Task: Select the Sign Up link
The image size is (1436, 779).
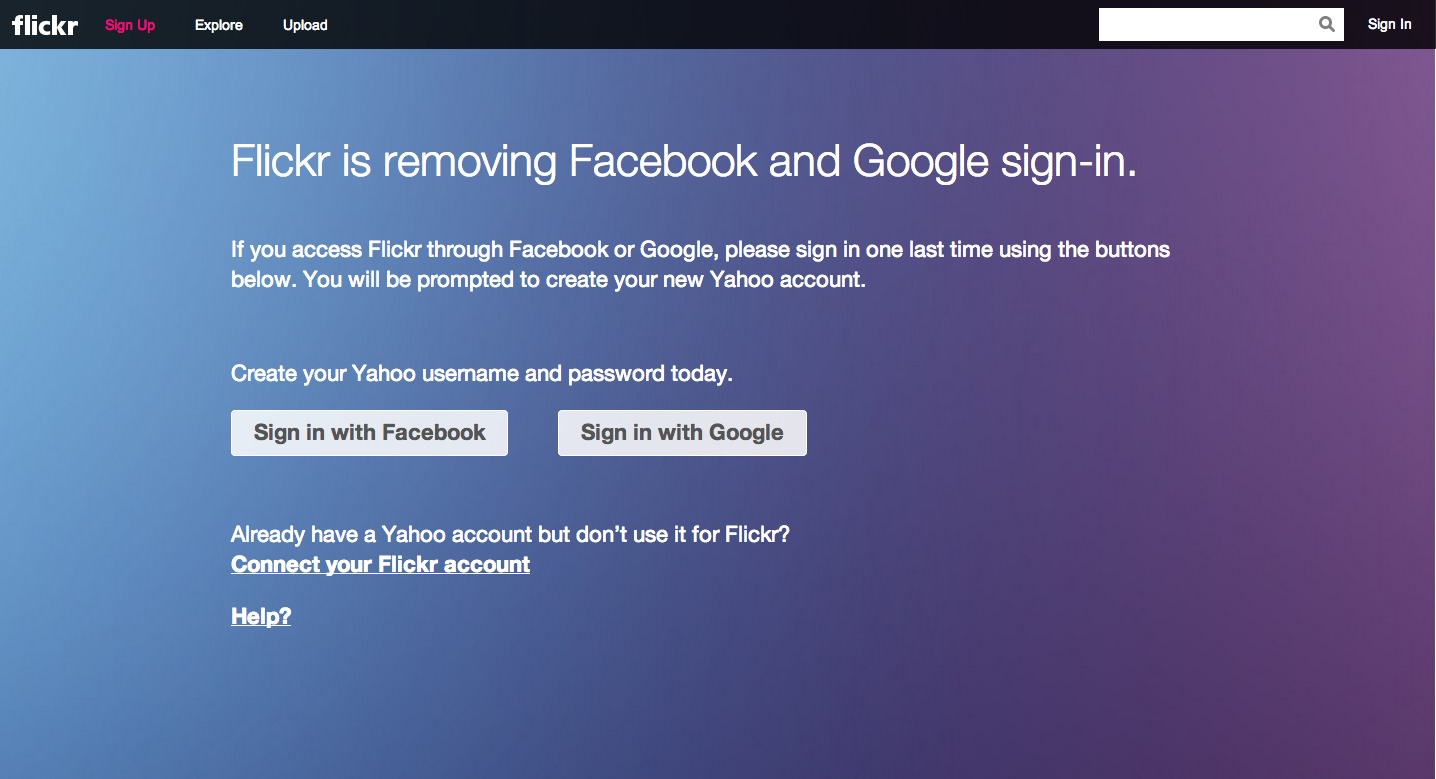Action: coord(129,25)
